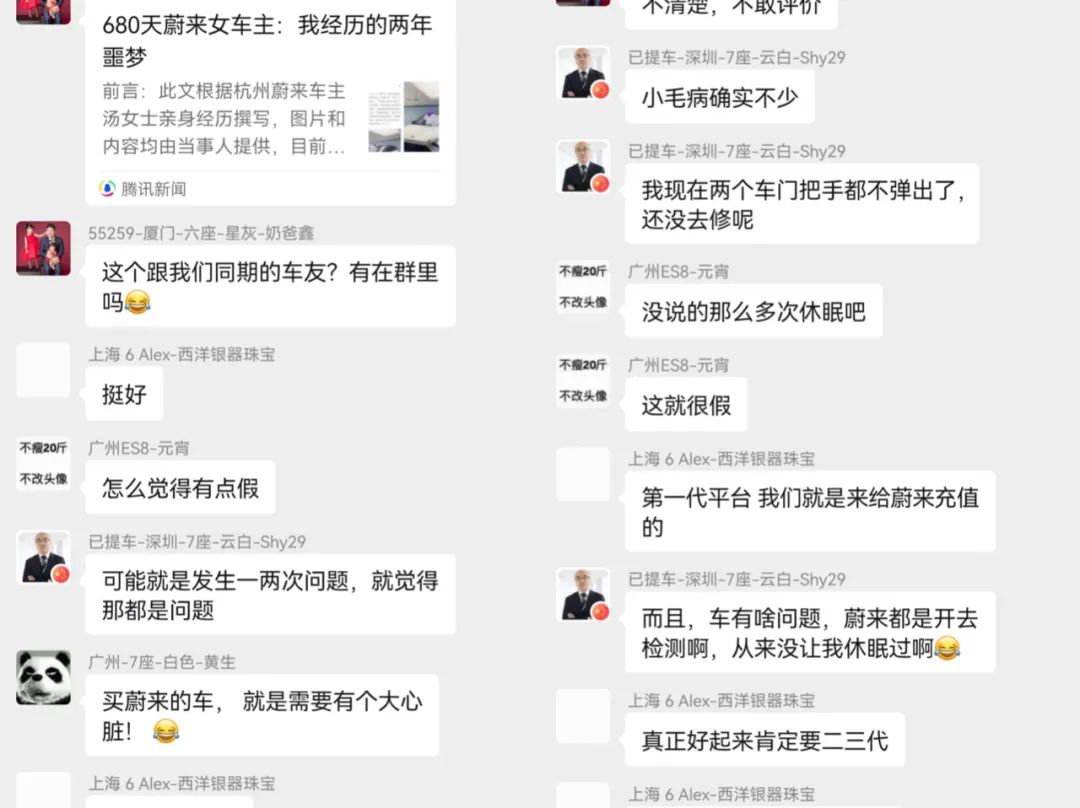Viewport: 1080px width, 808px height.
Task: Tap avatar next to 我现在两个车门把手 message
Action: [x=583, y=167]
